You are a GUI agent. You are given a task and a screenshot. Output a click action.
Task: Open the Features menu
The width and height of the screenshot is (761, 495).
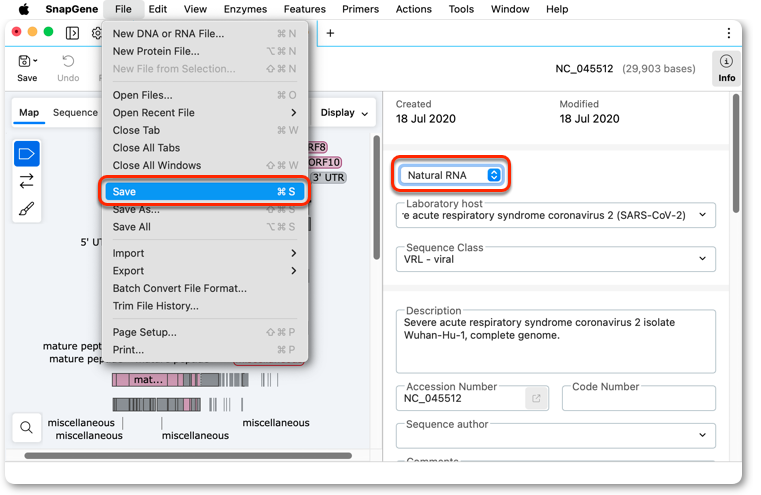[305, 9]
